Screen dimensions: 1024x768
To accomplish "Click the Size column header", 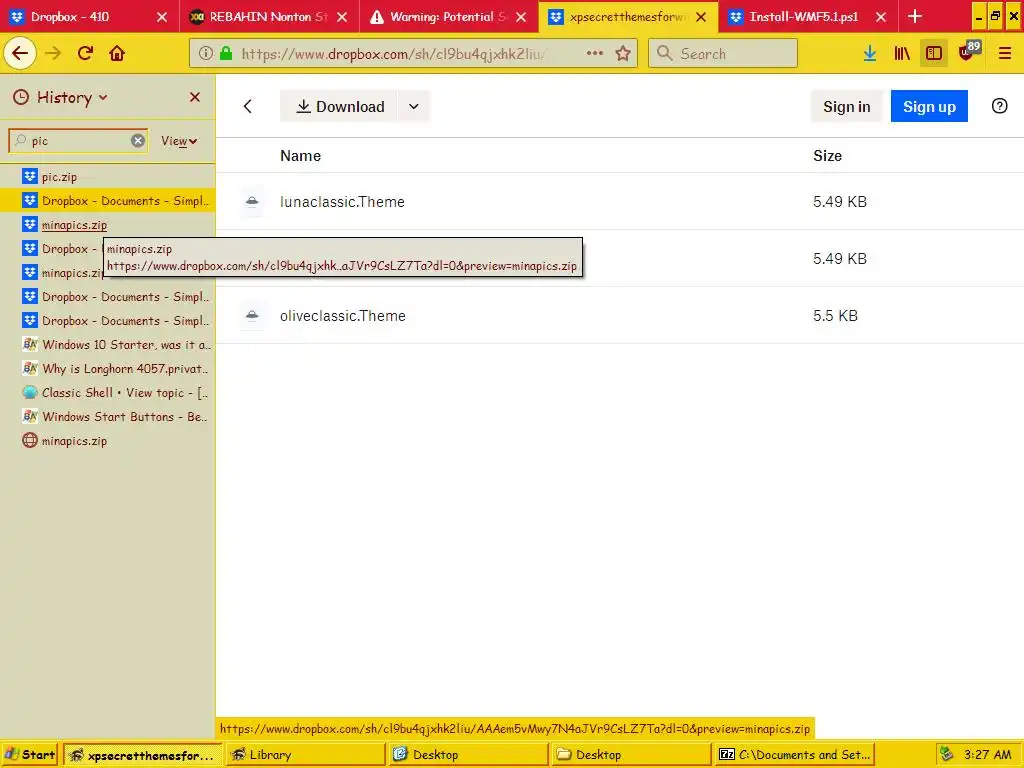I will [827, 156].
